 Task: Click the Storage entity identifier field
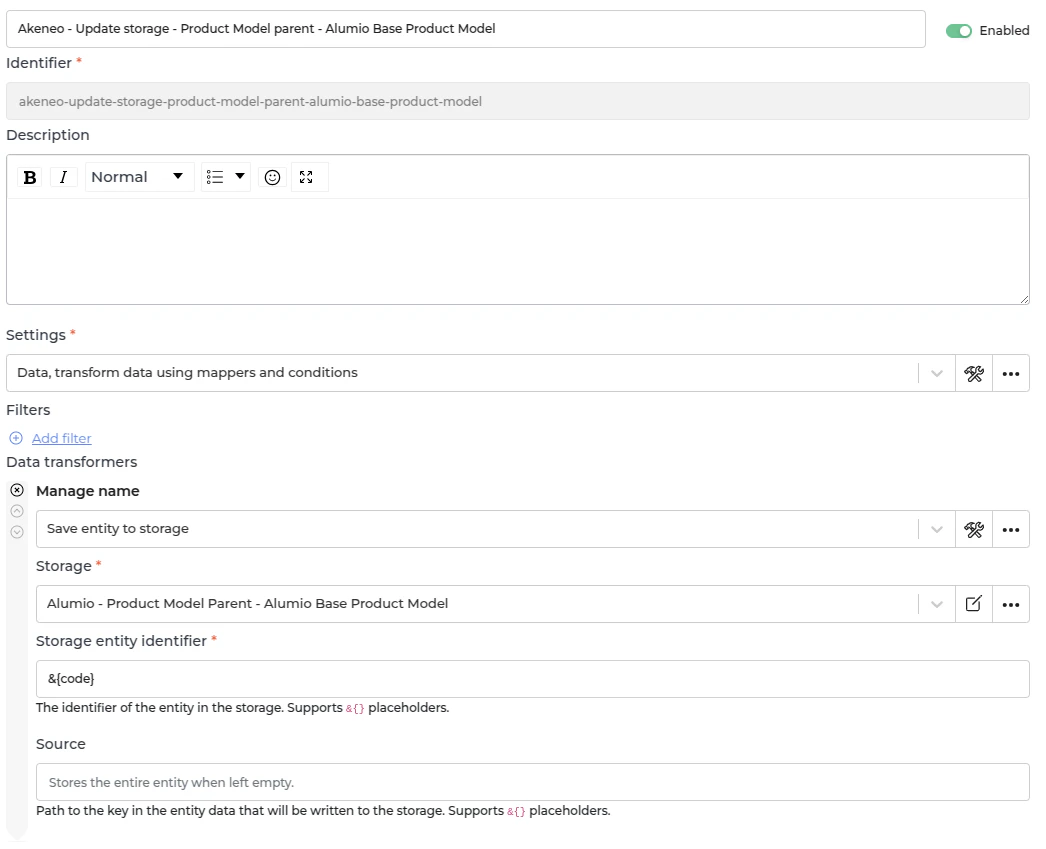click(x=532, y=679)
